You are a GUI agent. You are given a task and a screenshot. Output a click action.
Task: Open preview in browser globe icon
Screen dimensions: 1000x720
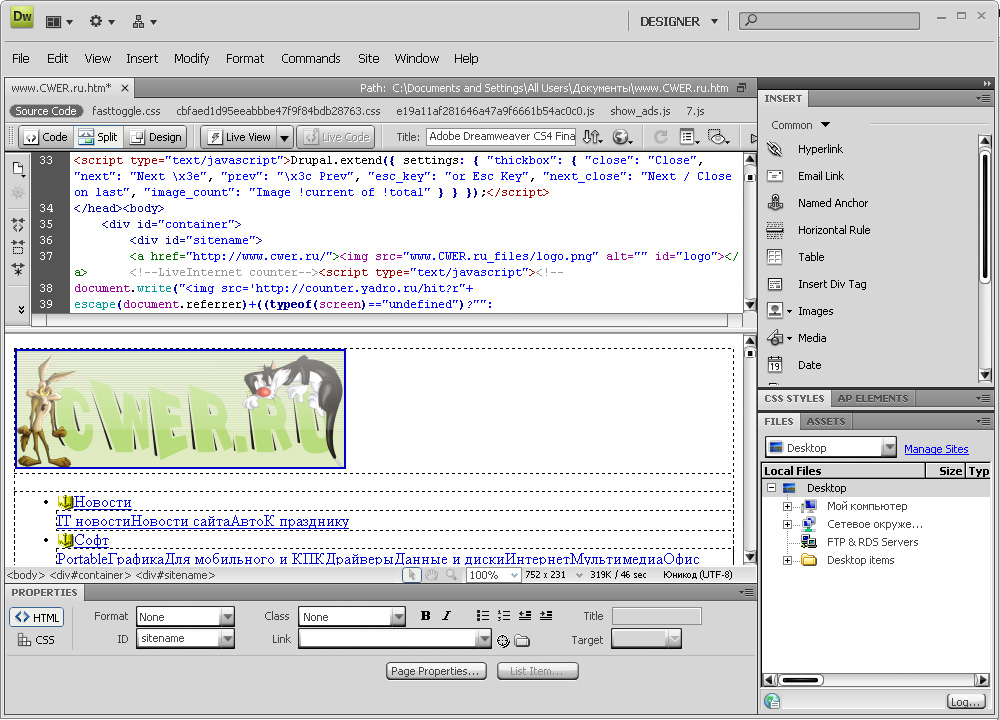622,137
